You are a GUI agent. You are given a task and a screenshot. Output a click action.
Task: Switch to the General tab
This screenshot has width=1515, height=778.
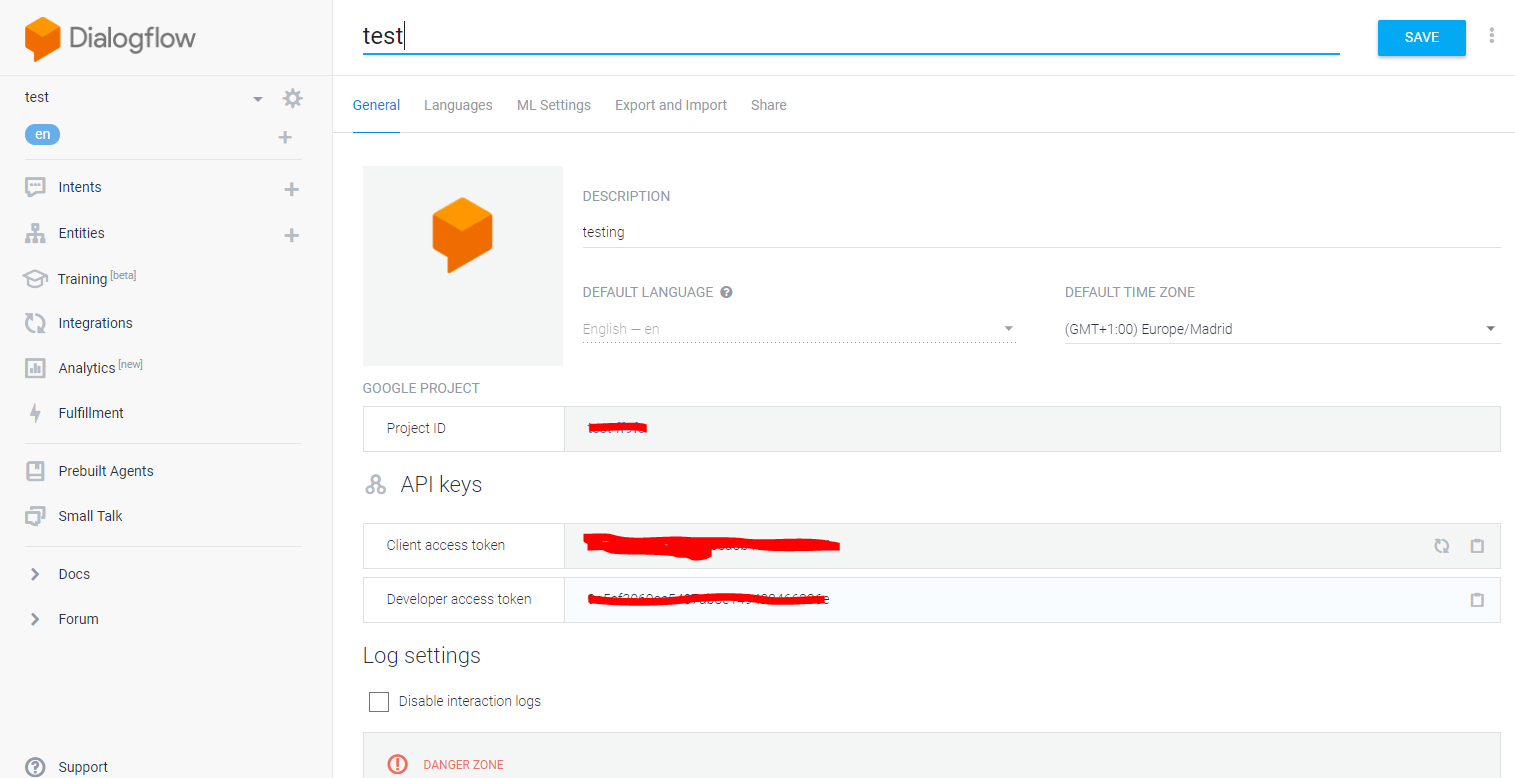pos(376,105)
